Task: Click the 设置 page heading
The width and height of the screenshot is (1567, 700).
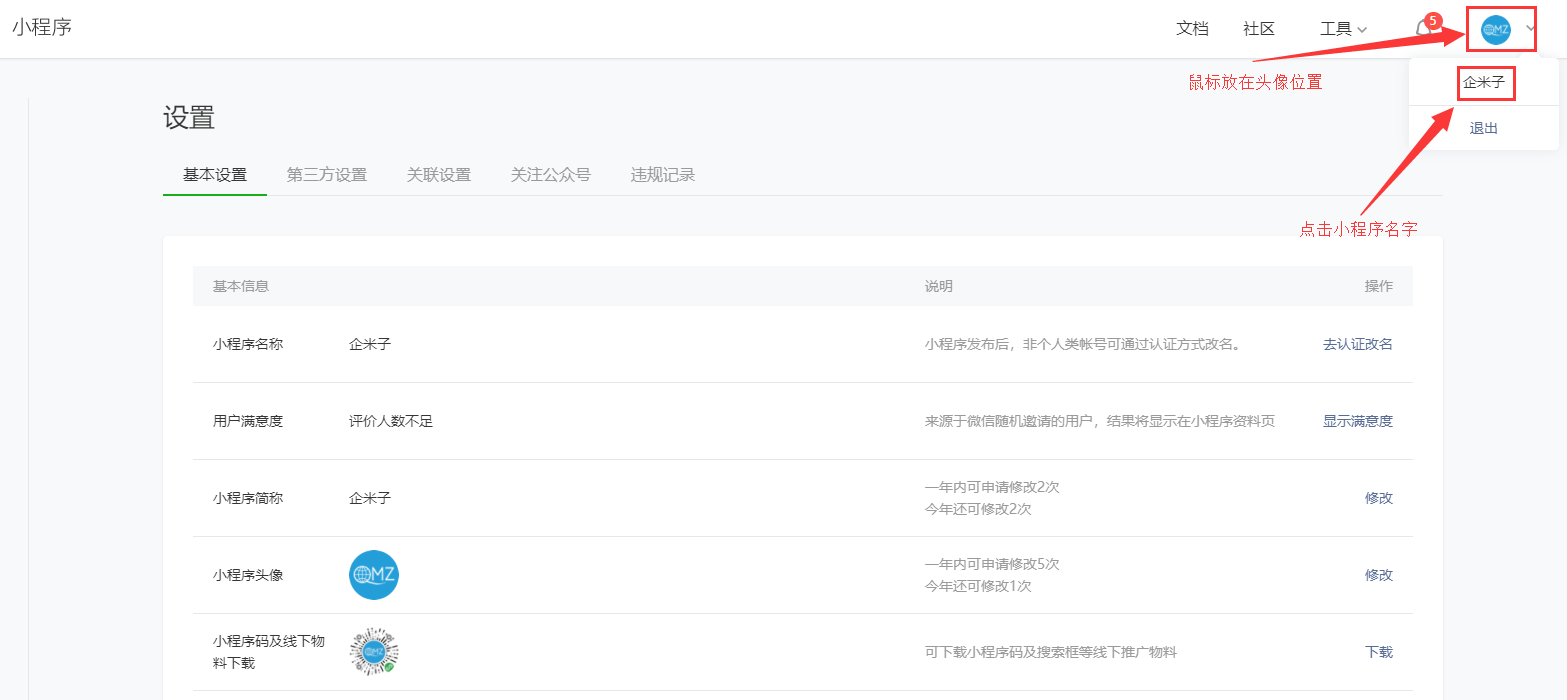Action: tap(189, 118)
